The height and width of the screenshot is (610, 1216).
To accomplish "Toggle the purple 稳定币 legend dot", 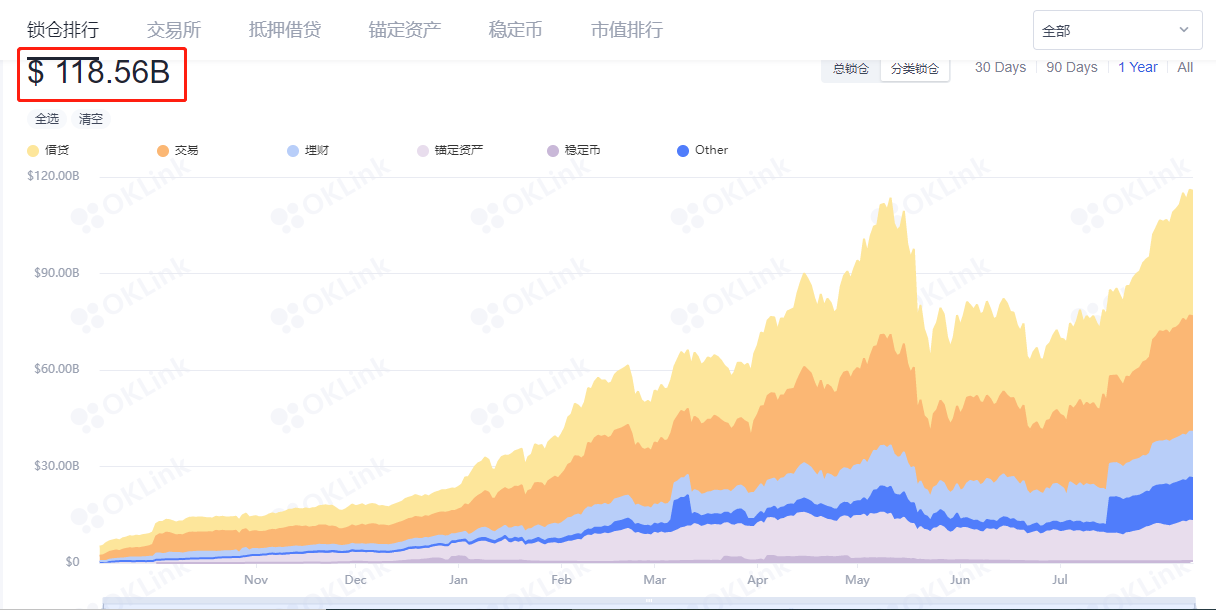I will (x=553, y=151).
